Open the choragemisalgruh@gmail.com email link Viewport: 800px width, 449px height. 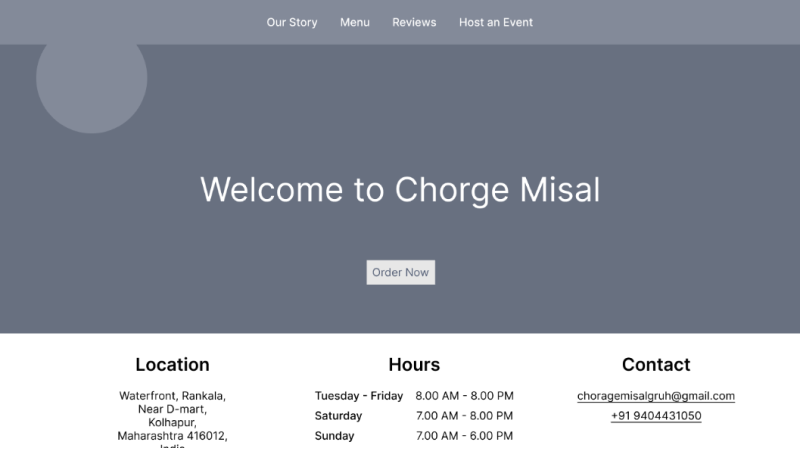coord(656,396)
